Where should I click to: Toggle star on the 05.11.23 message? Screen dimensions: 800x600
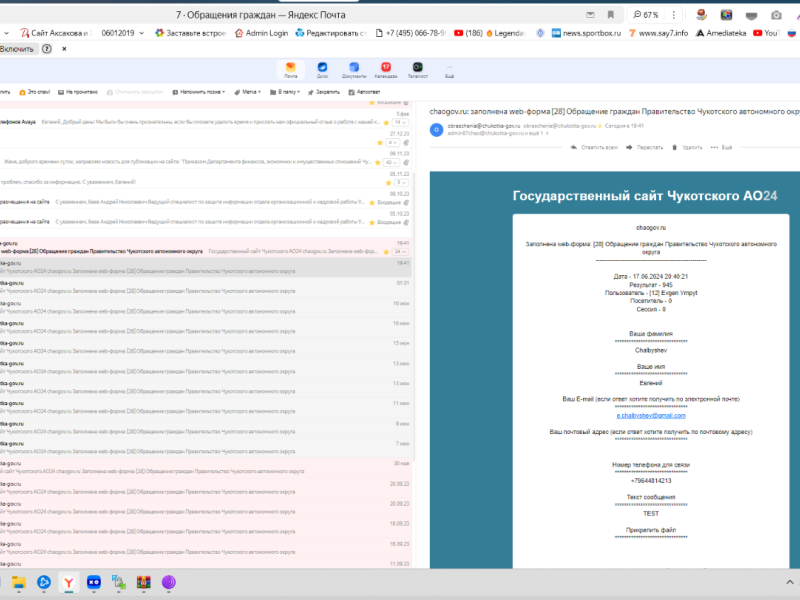pyautogui.click(x=379, y=182)
